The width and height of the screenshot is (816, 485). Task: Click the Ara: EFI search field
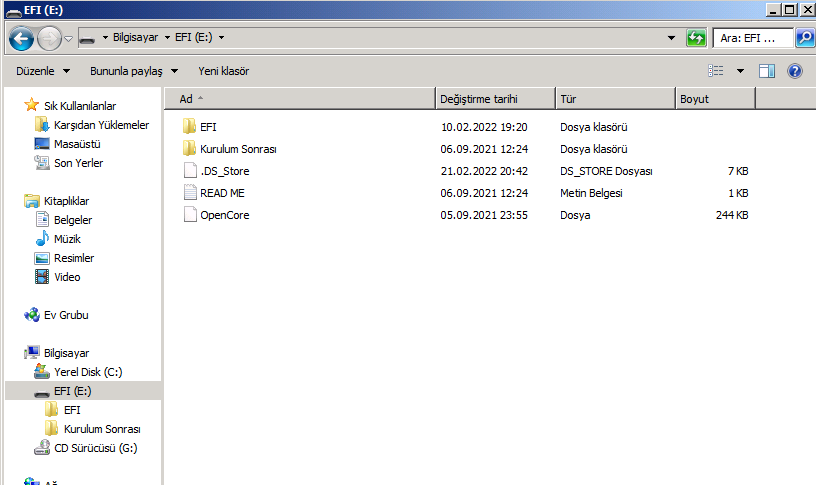coord(753,38)
